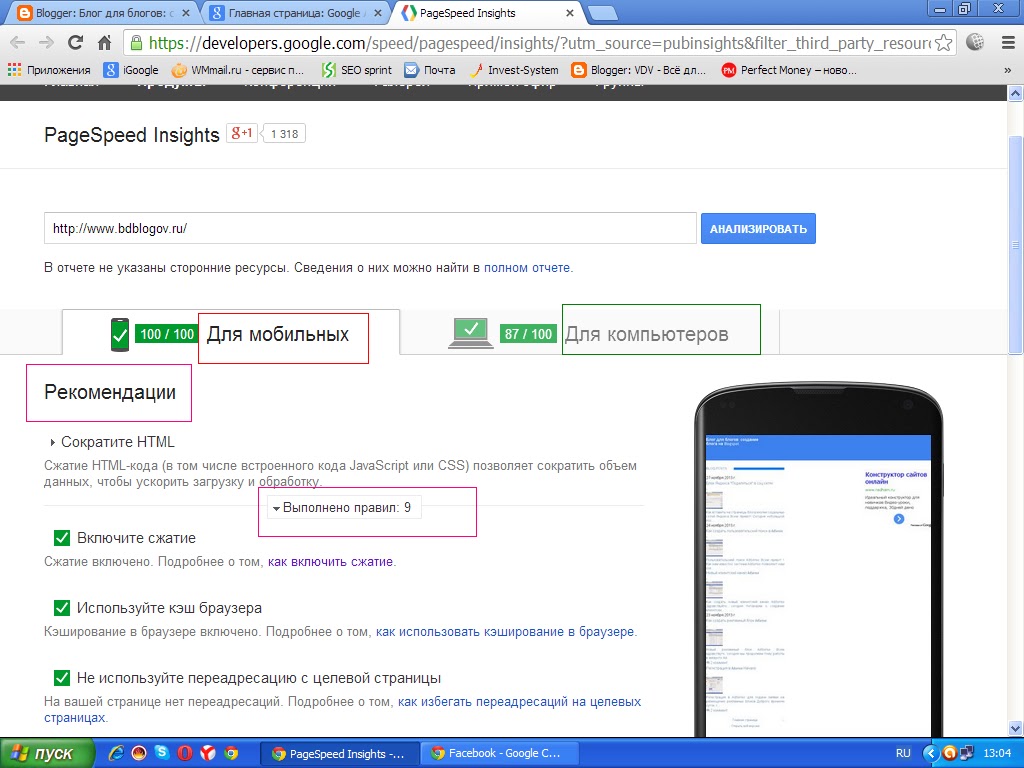The width and height of the screenshot is (1024, 768).
Task: Click the page vertical scrollbar thumb
Action: [1015, 245]
